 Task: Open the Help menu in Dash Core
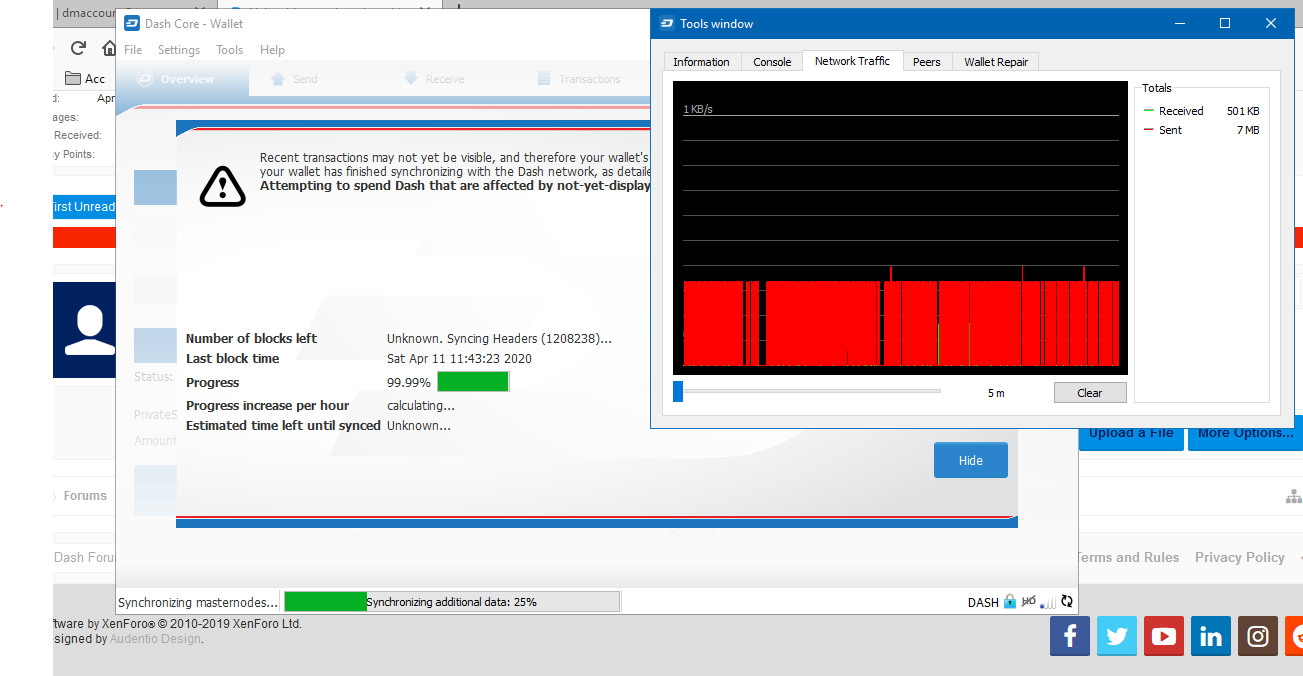click(x=272, y=50)
